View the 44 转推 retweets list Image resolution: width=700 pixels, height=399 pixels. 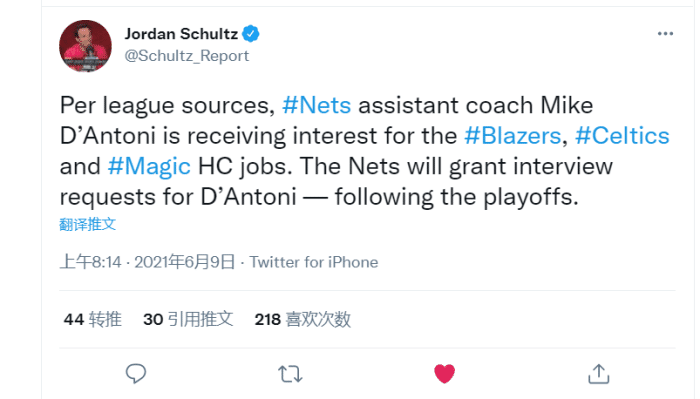pos(92,320)
